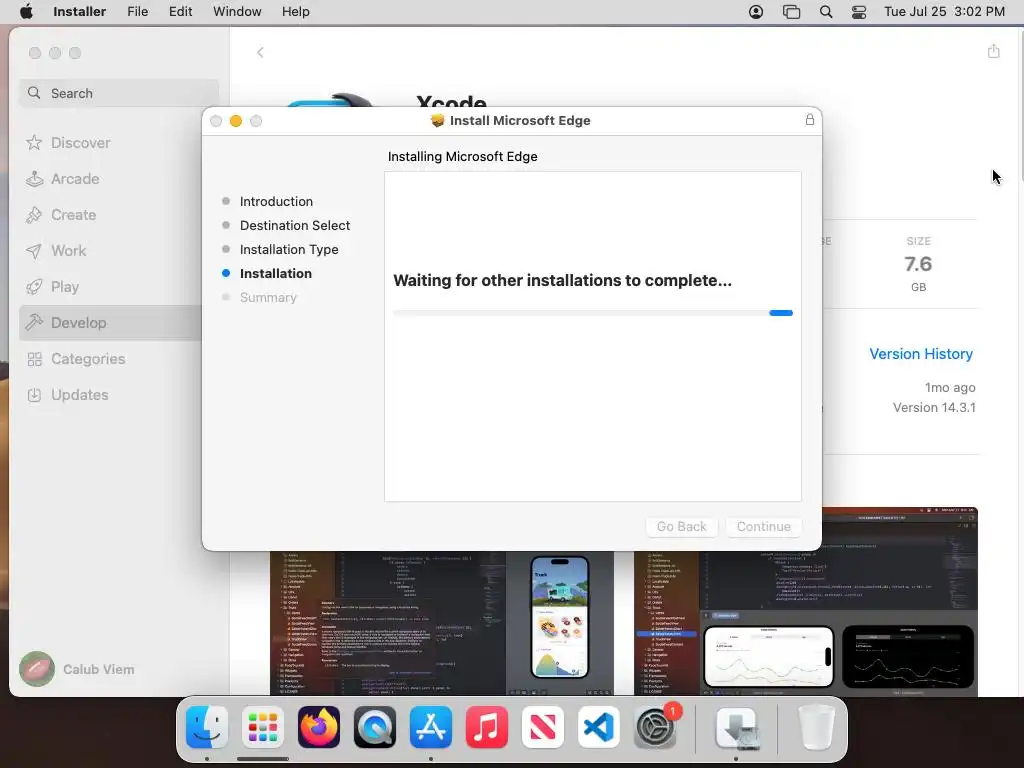Select Updates in App Store sidebar
This screenshot has height=768, width=1024.
pos(112,394)
